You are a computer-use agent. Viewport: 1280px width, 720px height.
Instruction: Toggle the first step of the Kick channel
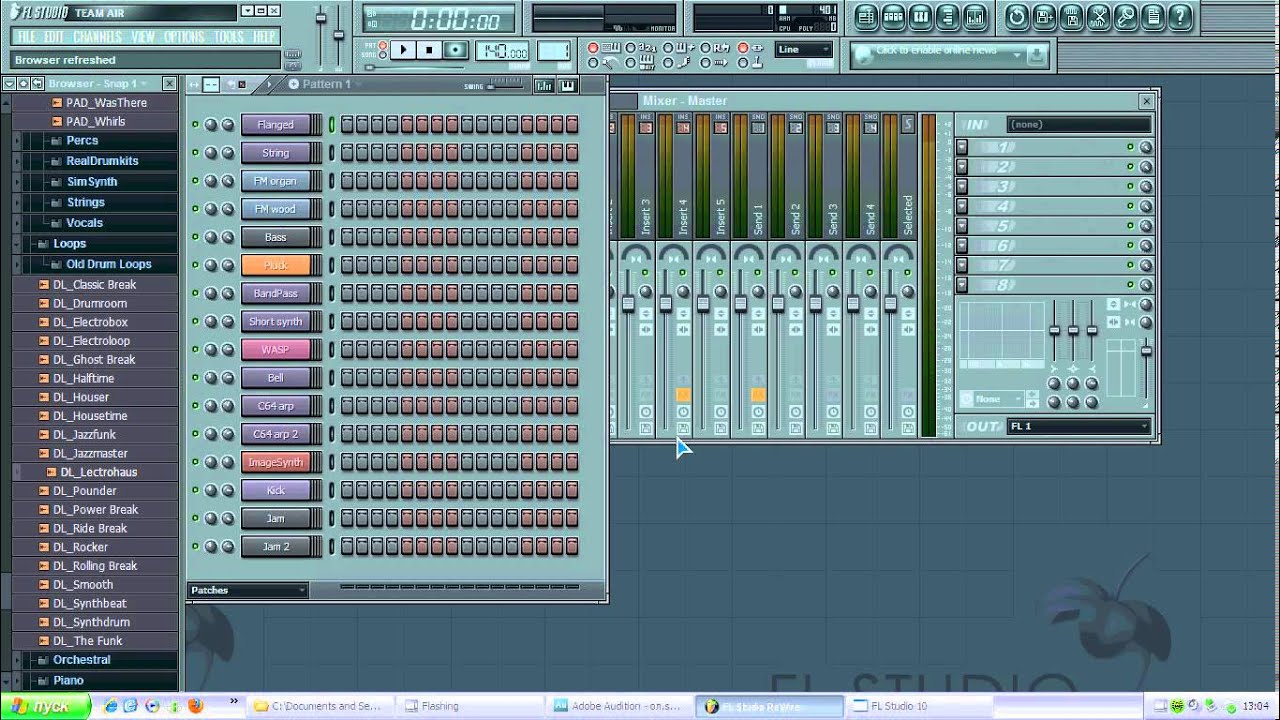[347, 490]
